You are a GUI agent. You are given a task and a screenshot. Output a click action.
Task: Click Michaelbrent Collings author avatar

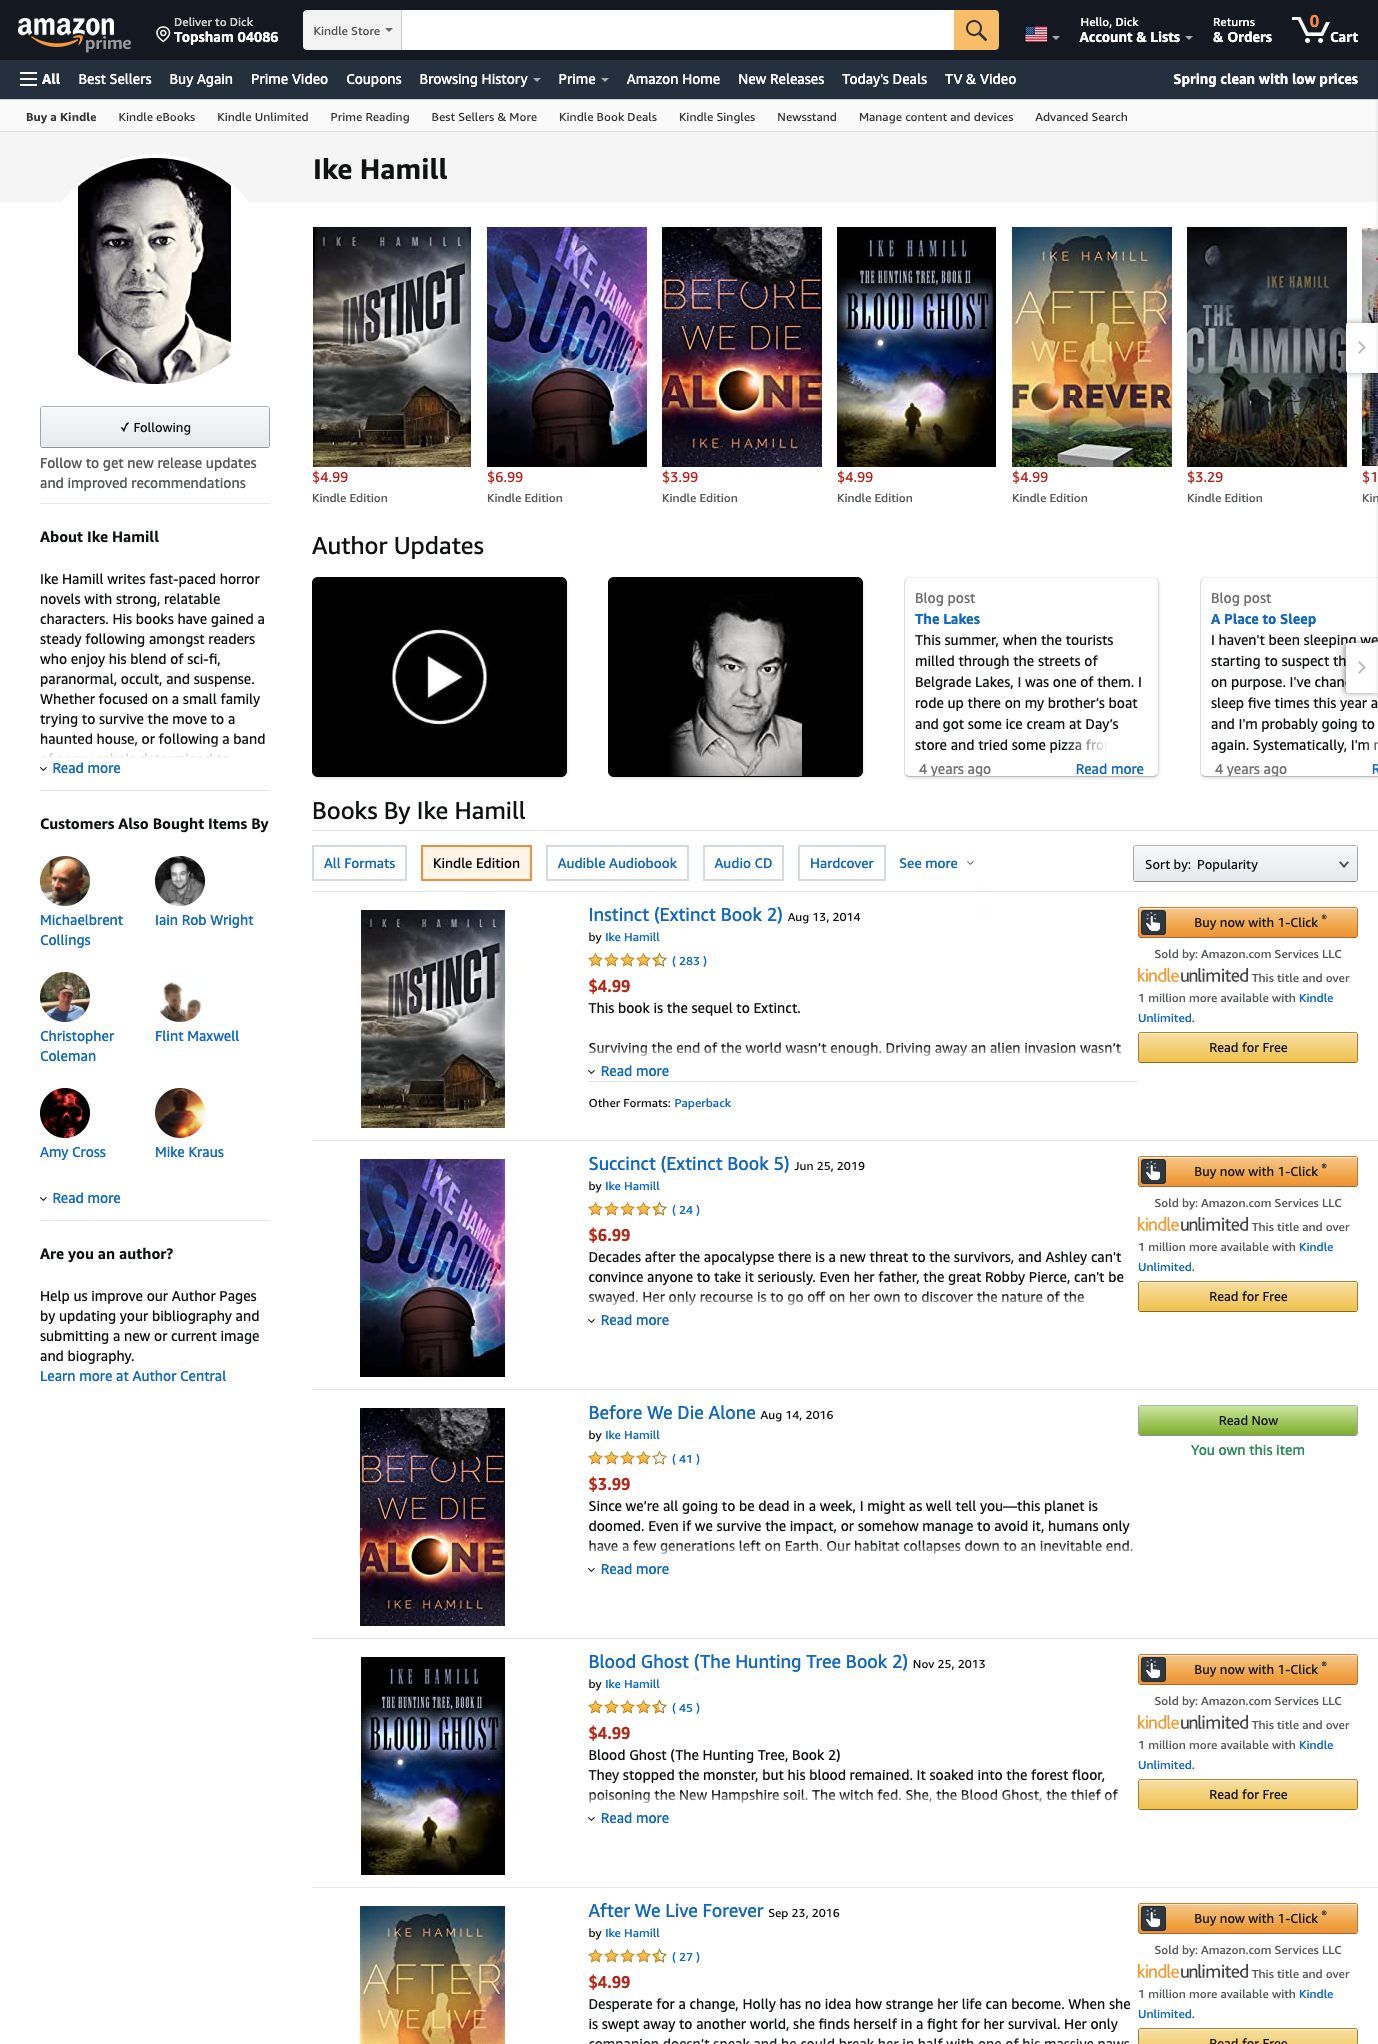(65, 881)
